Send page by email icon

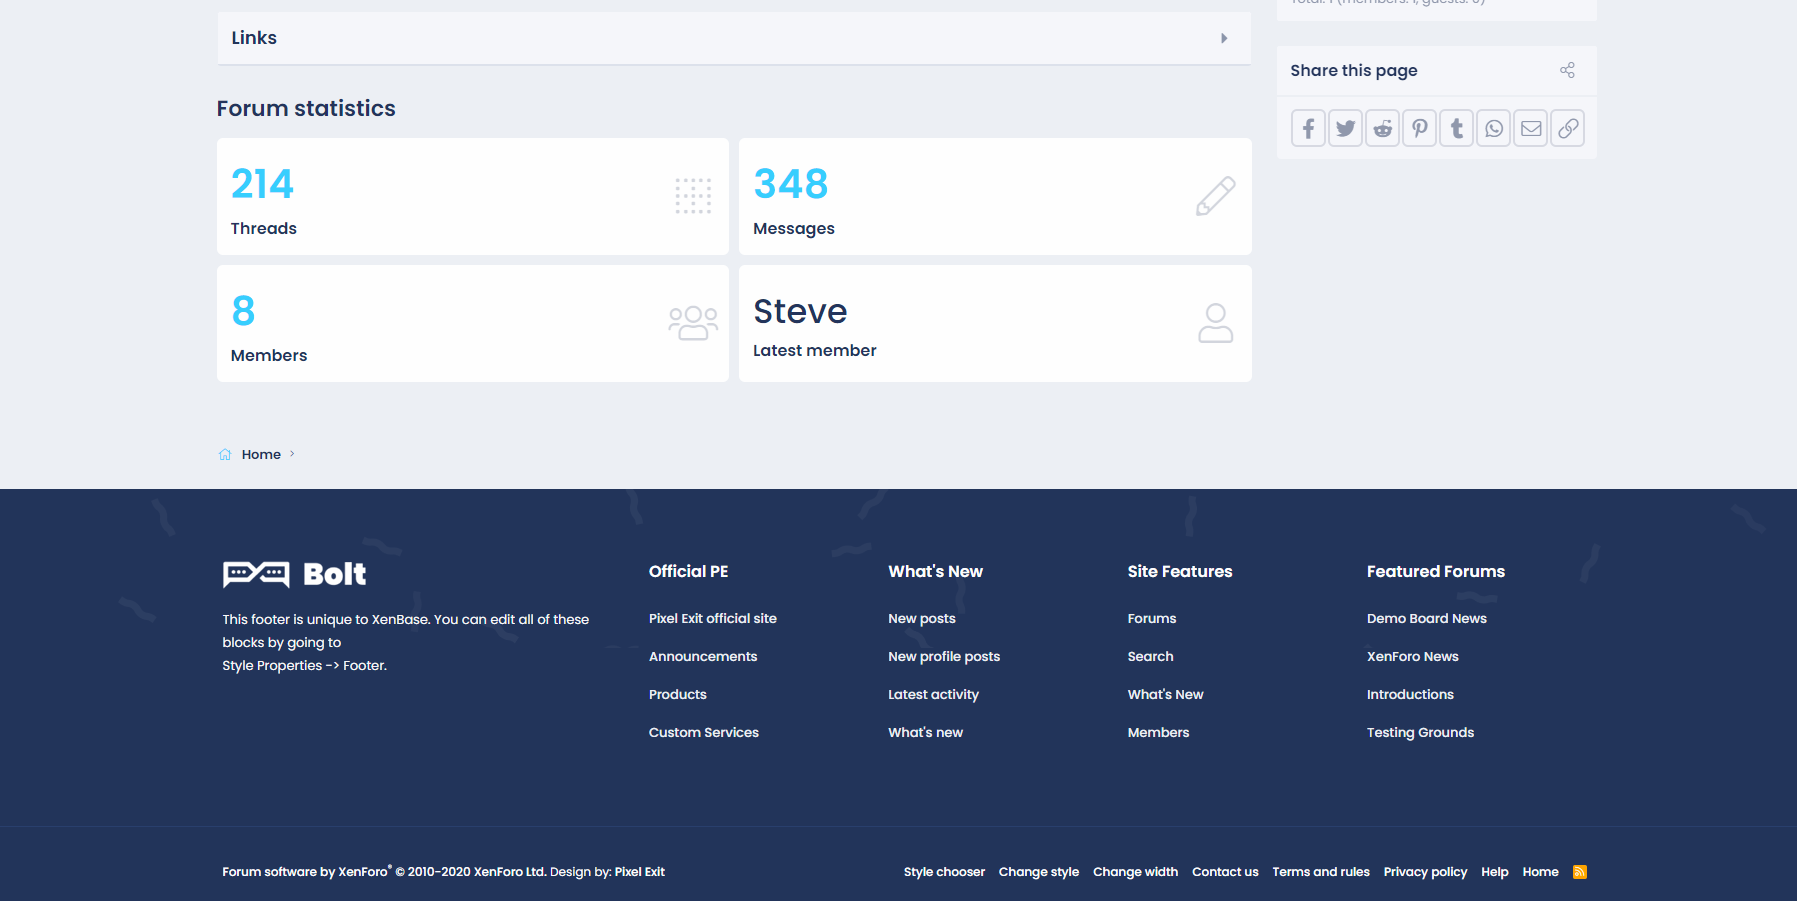1530,129
